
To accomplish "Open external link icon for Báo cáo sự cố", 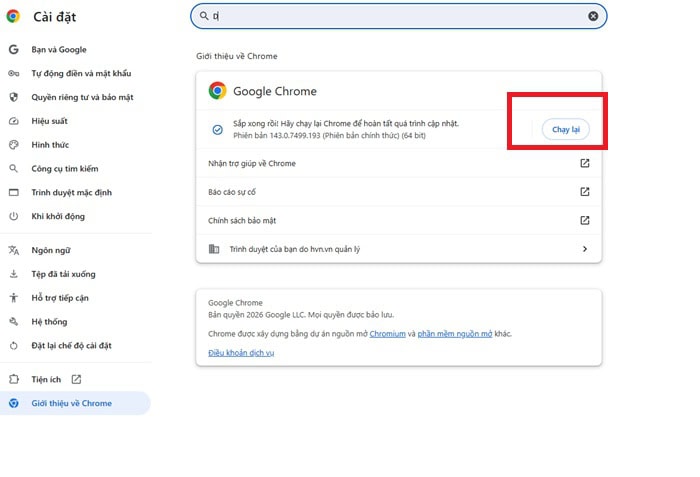I will click(x=584, y=192).
